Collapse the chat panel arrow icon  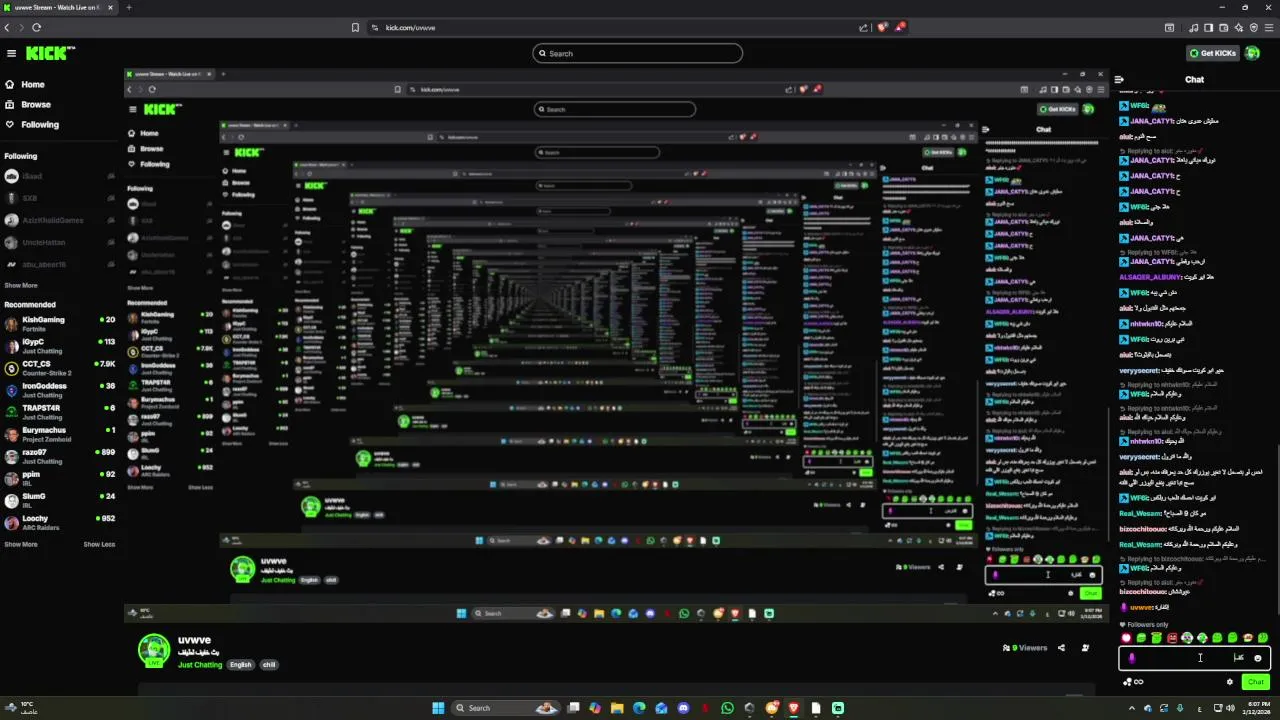(x=1120, y=80)
